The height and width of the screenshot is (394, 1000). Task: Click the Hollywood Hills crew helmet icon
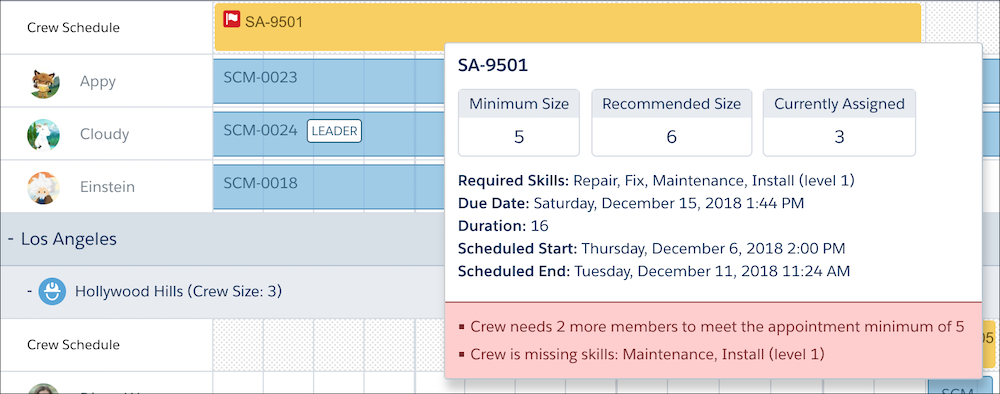point(52,291)
